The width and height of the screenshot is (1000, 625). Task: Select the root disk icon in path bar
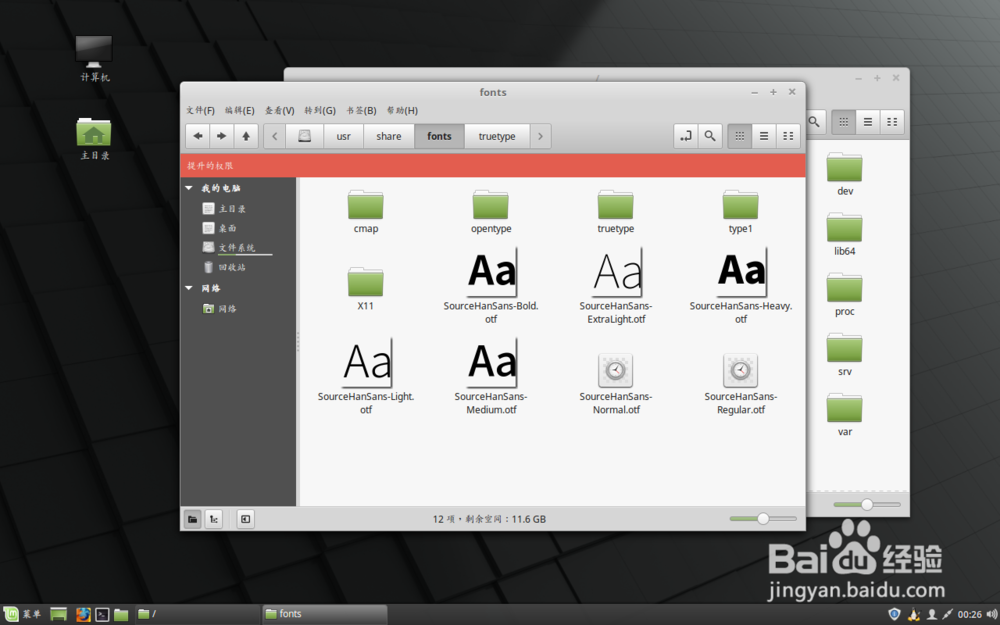pos(305,136)
